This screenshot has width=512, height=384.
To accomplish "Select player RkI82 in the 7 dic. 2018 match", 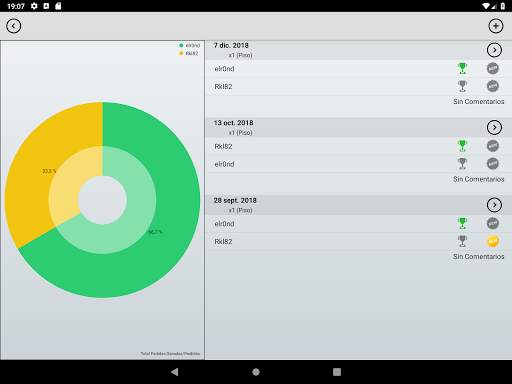I will click(x=223, y=87).
